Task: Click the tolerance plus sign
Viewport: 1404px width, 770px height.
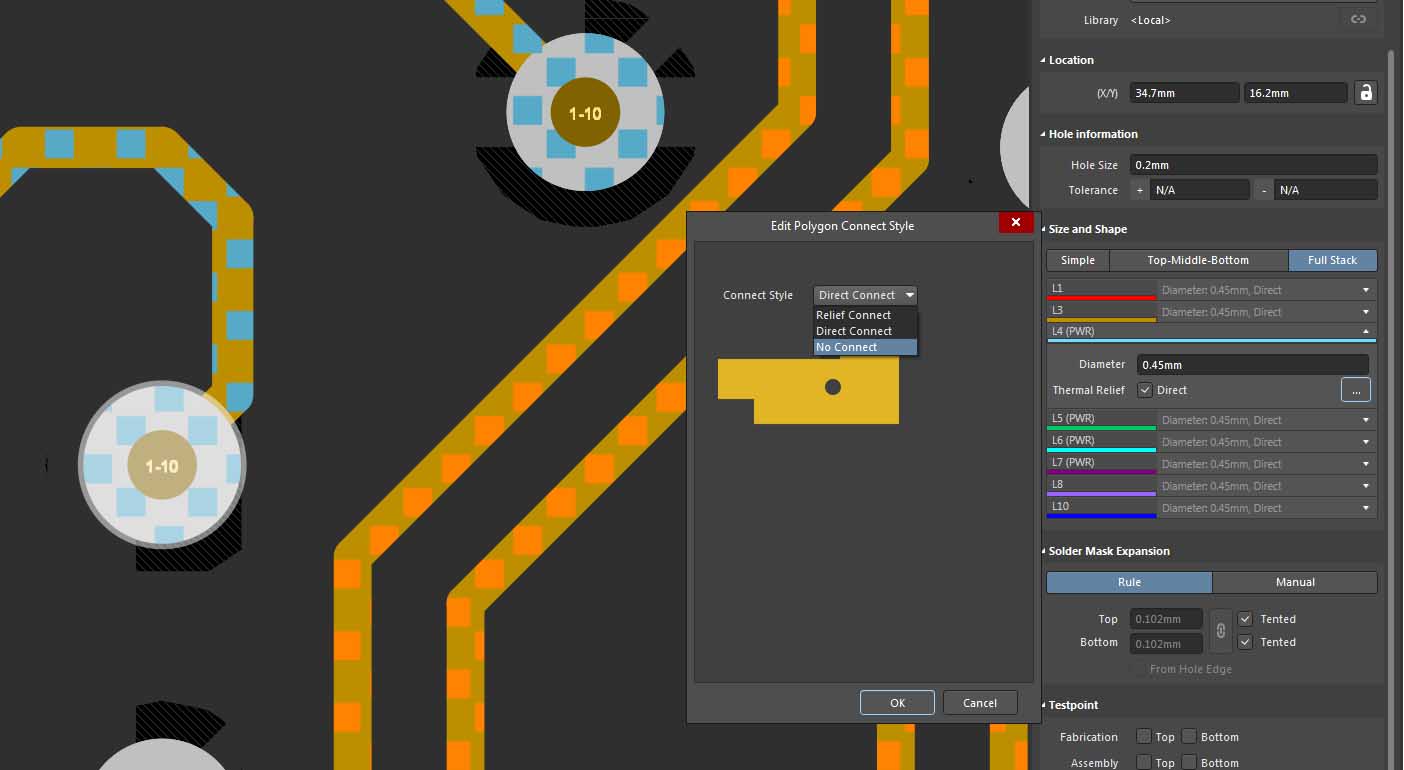Action: pyautogui.click(x=1139, y=190)
